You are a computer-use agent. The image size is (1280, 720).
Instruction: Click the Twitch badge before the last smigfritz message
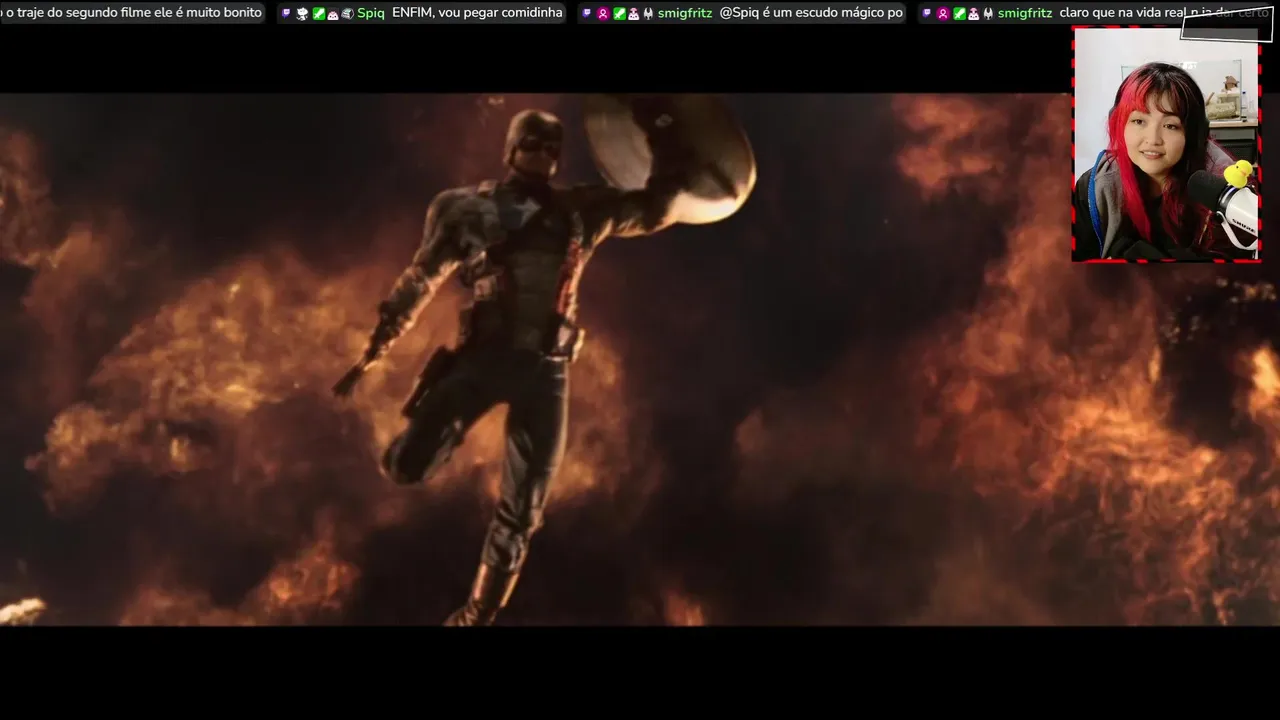tap(926, 13)
